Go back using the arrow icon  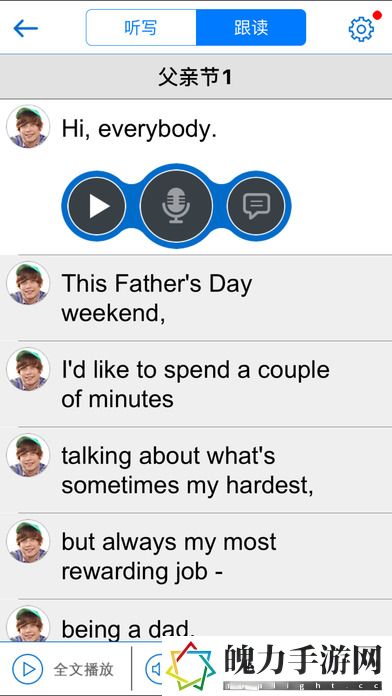pyautogui.click(x=26, y=29)
